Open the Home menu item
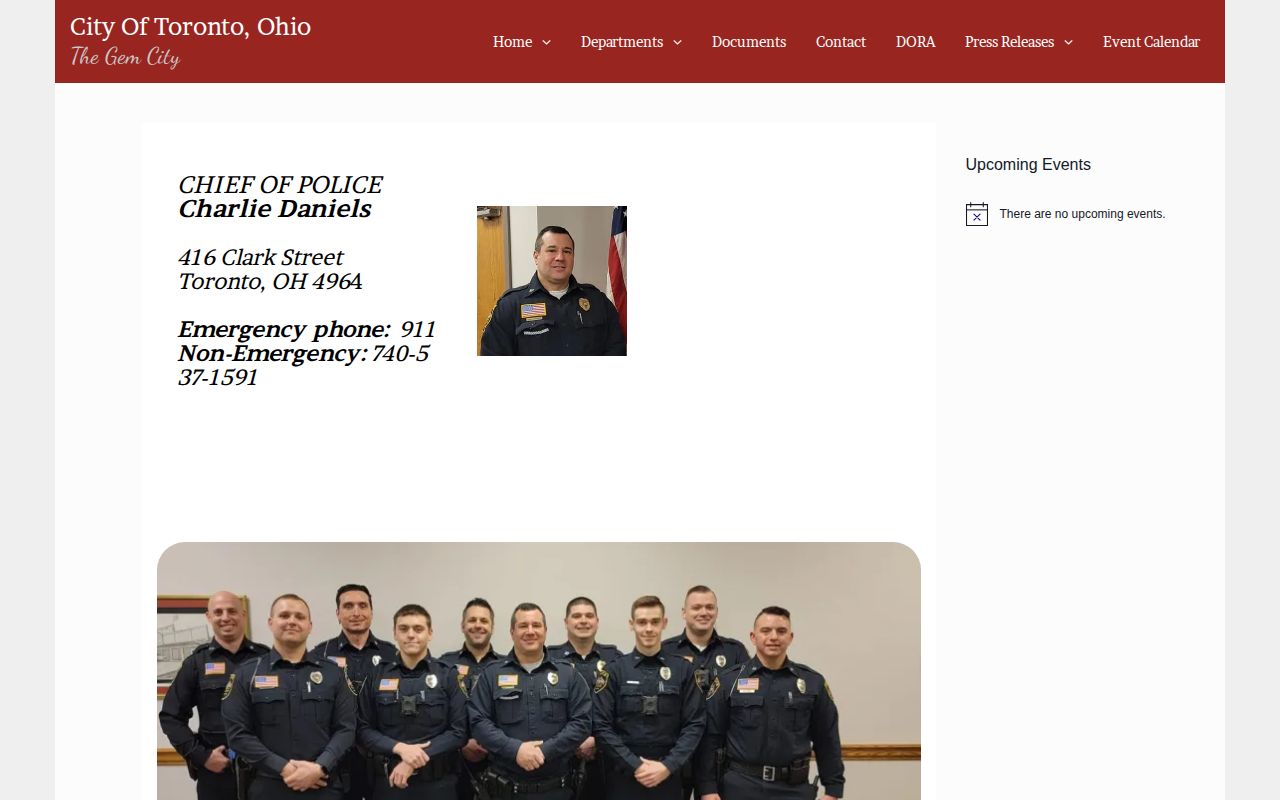This screenshot has height=800, width=1280. (x=512, y=42)
